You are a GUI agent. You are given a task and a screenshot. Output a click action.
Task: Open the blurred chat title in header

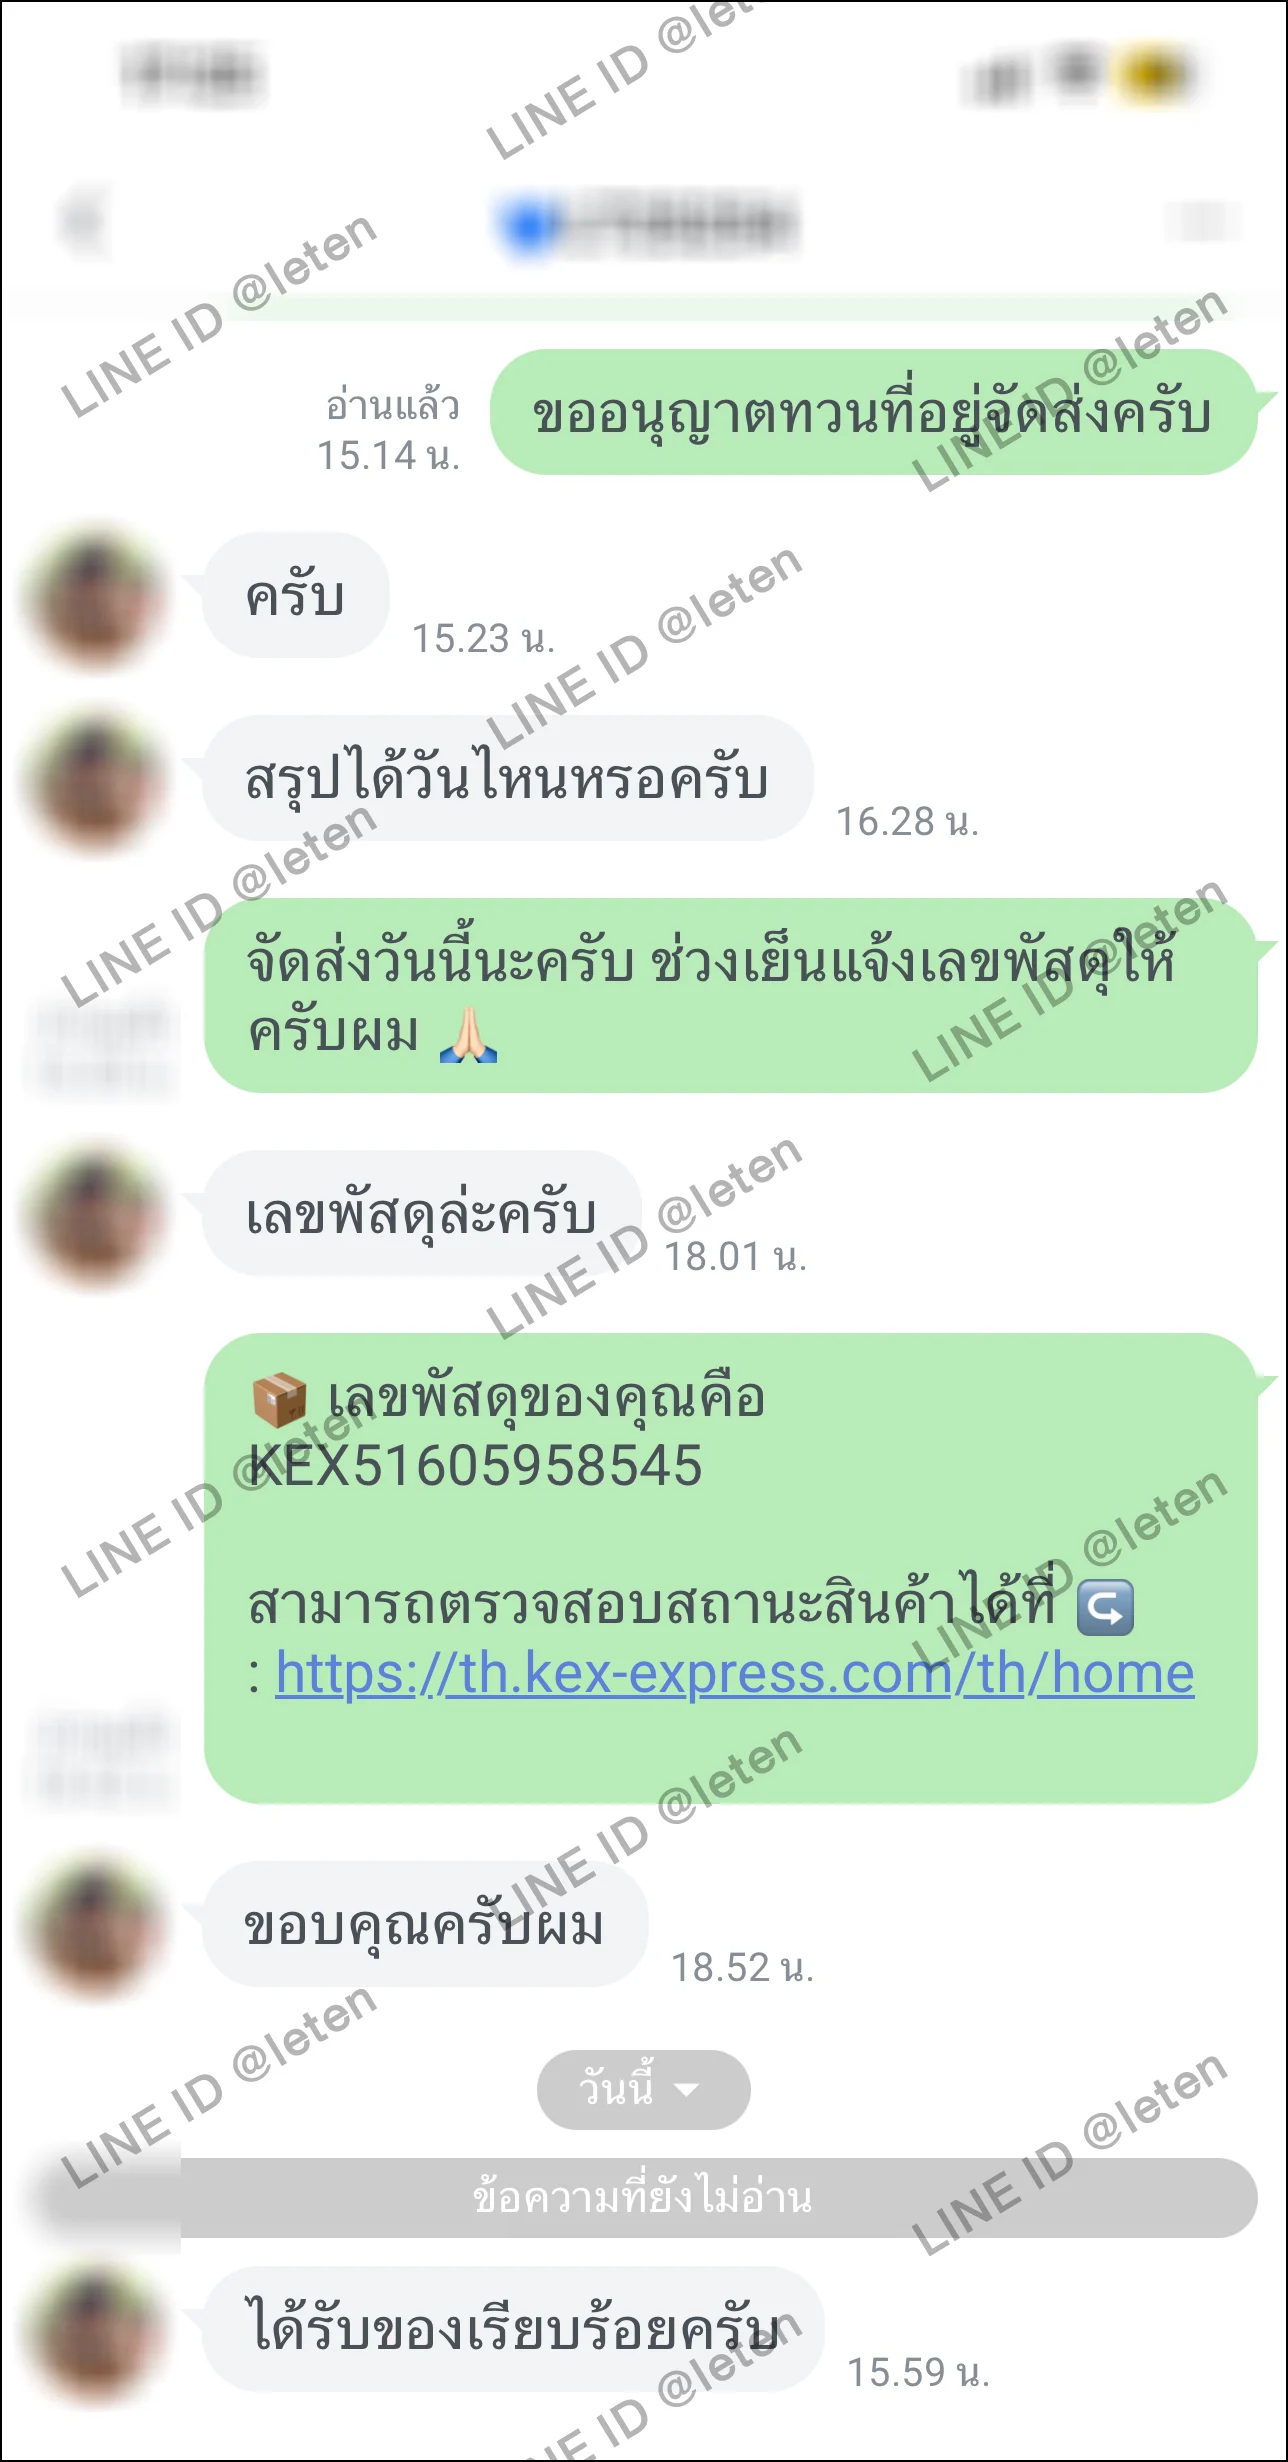coord(648,224)
